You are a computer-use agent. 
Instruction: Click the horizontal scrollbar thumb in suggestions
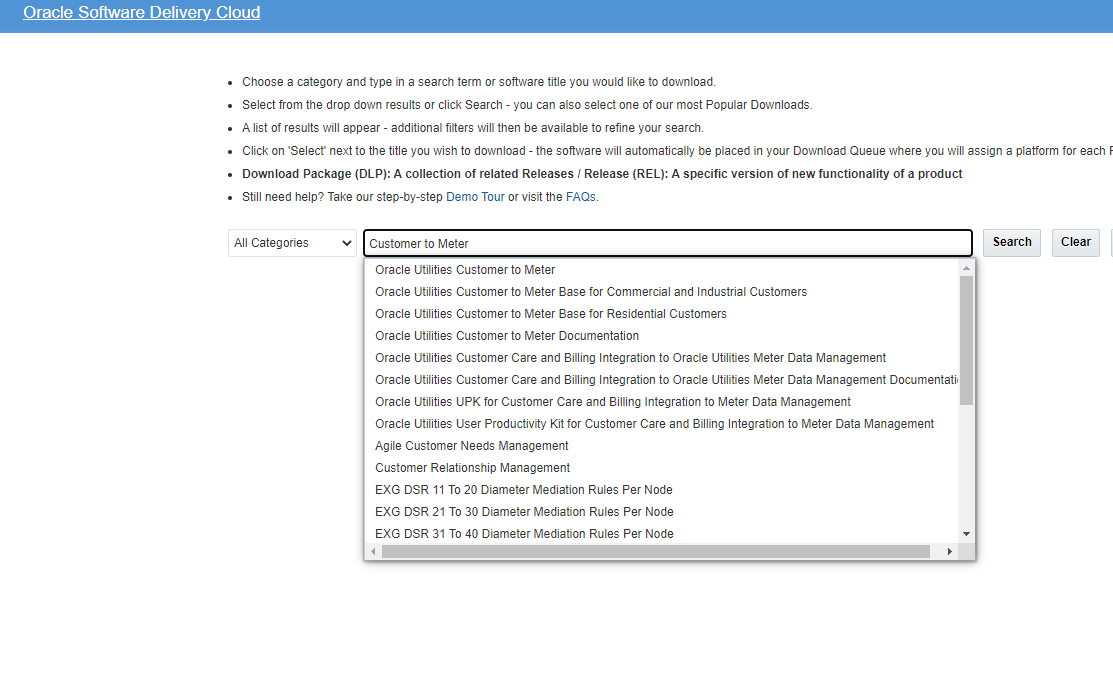pos(656,551)
